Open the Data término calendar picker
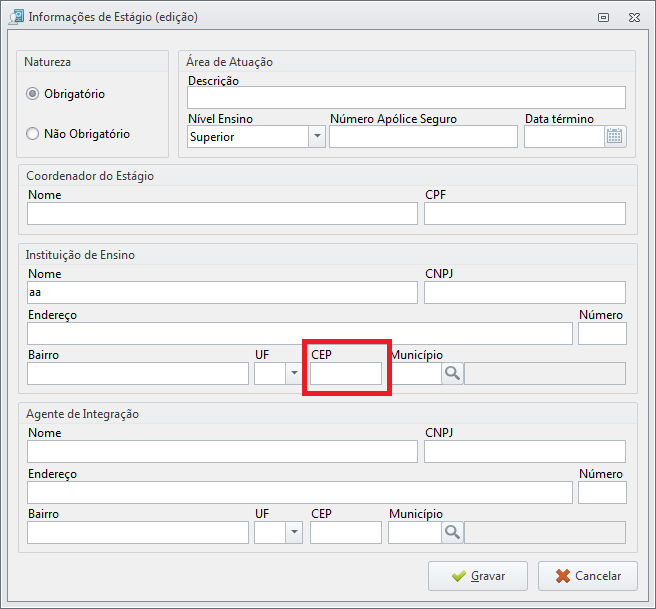The width and height of the screenshot is (656, 609). [x=615, y=136]
